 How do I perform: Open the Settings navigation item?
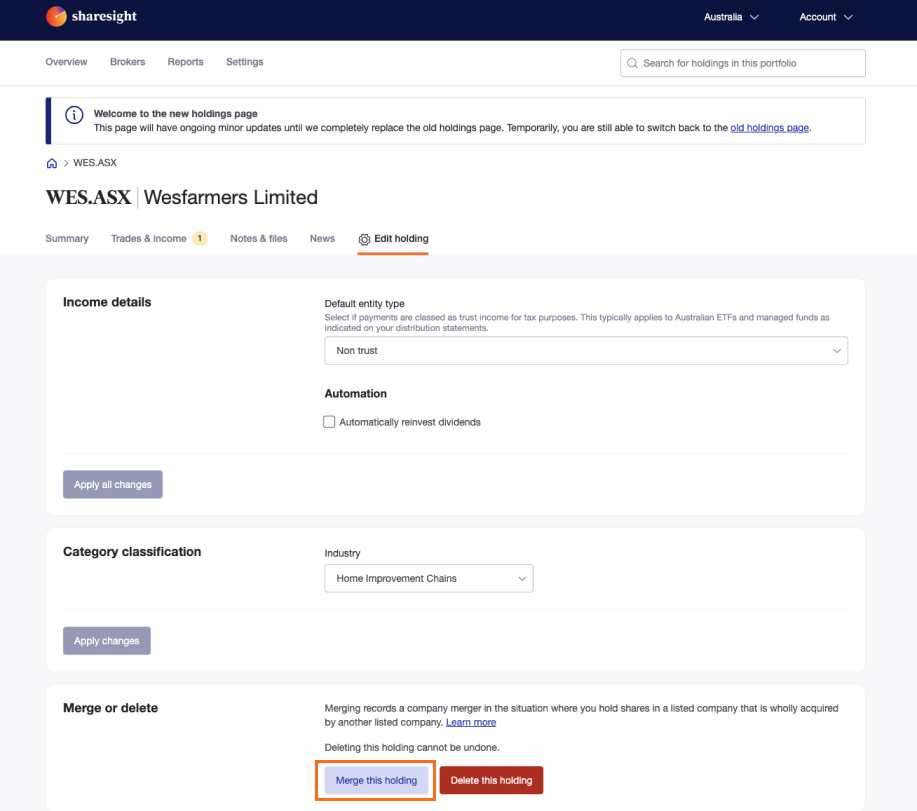pos(244,62)
